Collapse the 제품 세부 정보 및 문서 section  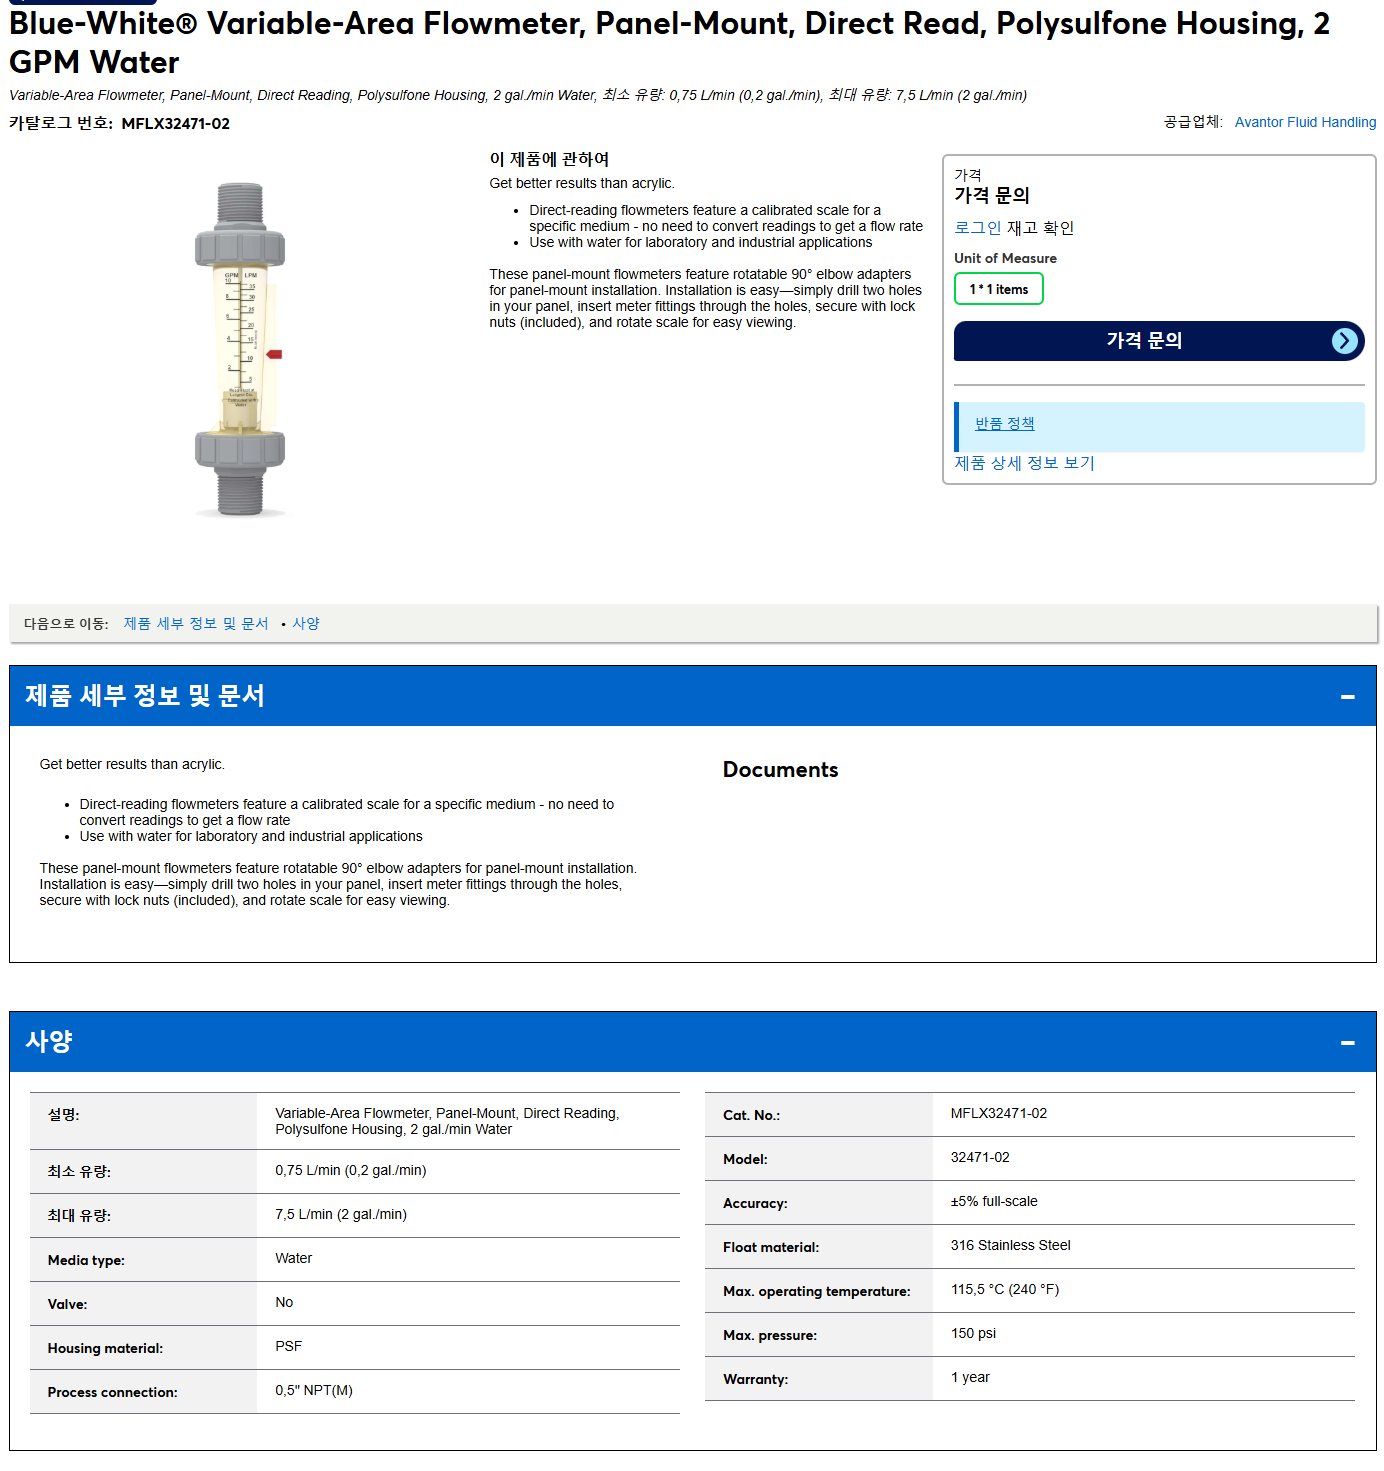click(1347, 696)
